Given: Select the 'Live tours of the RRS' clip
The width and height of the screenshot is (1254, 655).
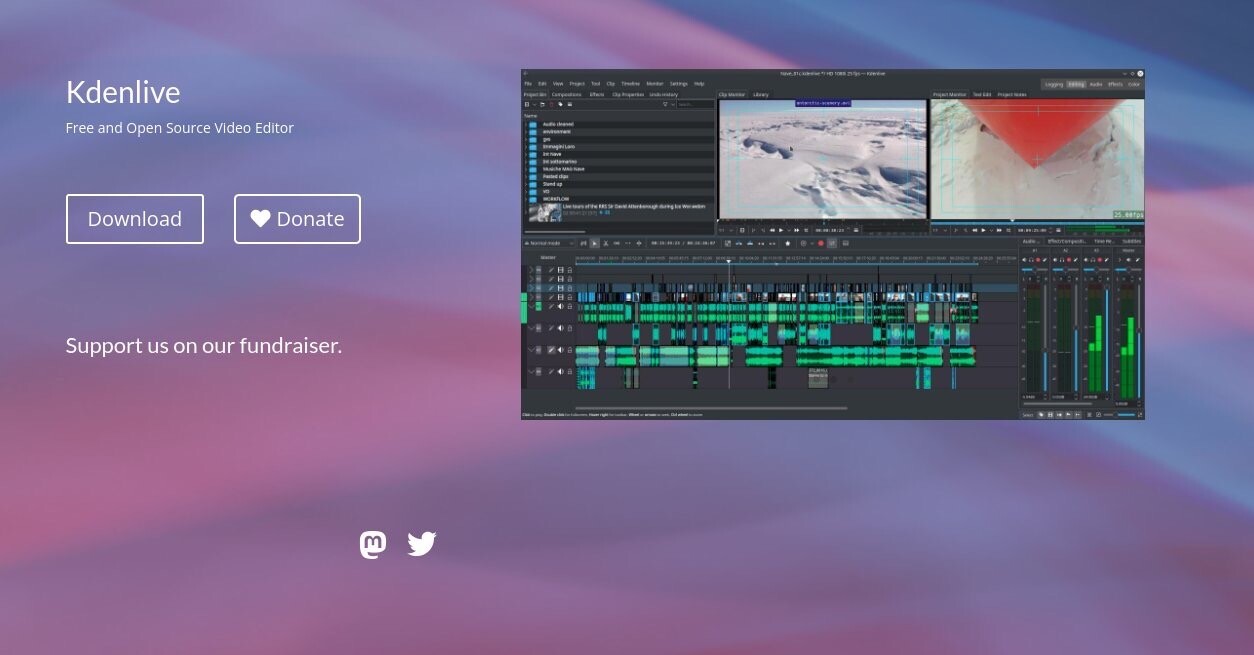Looking at the screenshot, I should coord(619,212).
